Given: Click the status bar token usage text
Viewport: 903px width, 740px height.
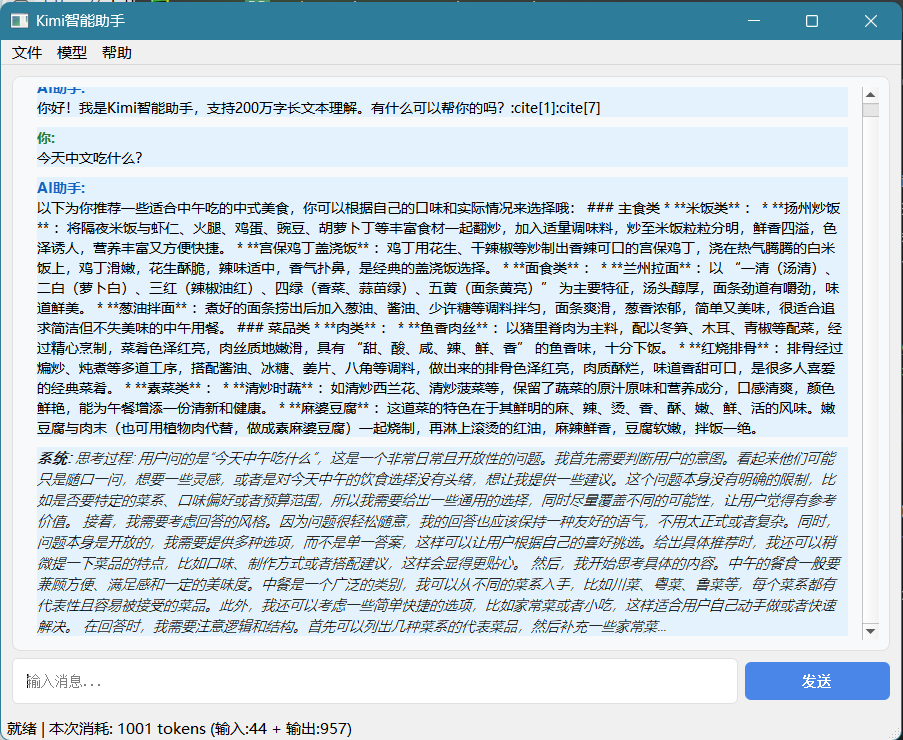Looking at the screenshot, I should pos(200,728).
